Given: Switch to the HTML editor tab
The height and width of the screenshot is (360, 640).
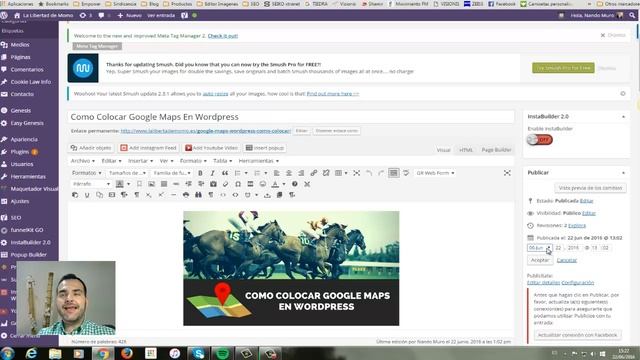Looking at the screenshot, I should pos(466,150).
